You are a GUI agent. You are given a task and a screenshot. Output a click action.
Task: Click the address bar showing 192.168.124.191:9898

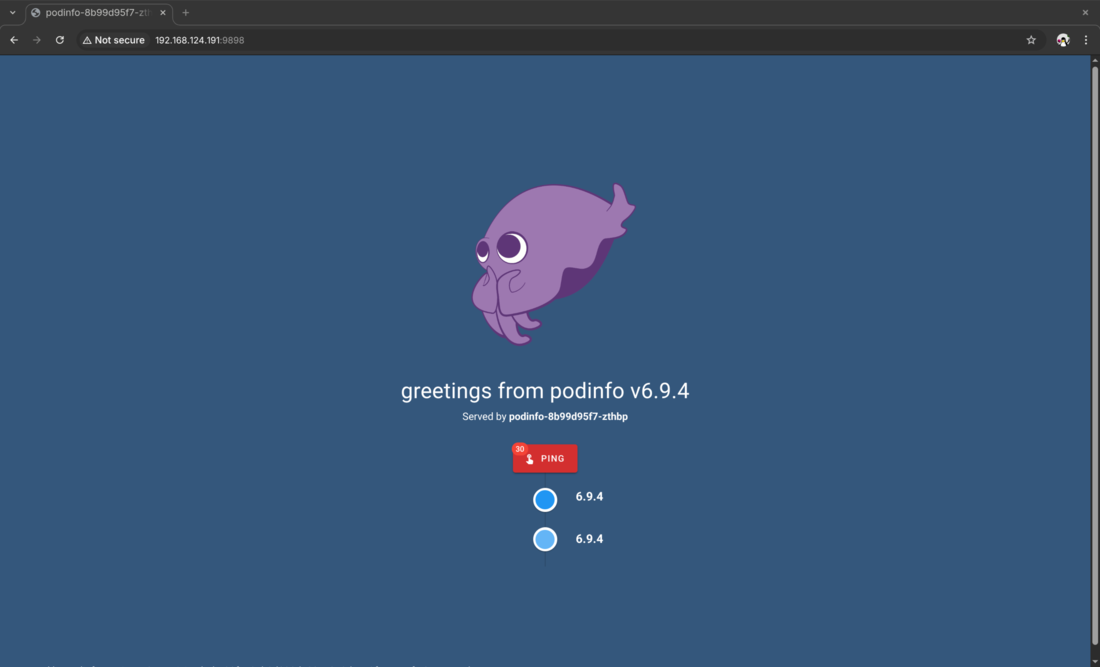(200, 40)
